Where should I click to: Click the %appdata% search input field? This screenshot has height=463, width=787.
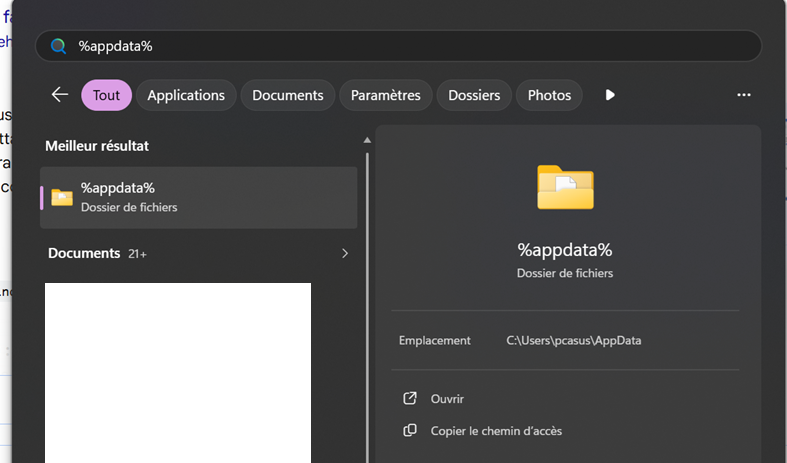click(x=399, y=46)
